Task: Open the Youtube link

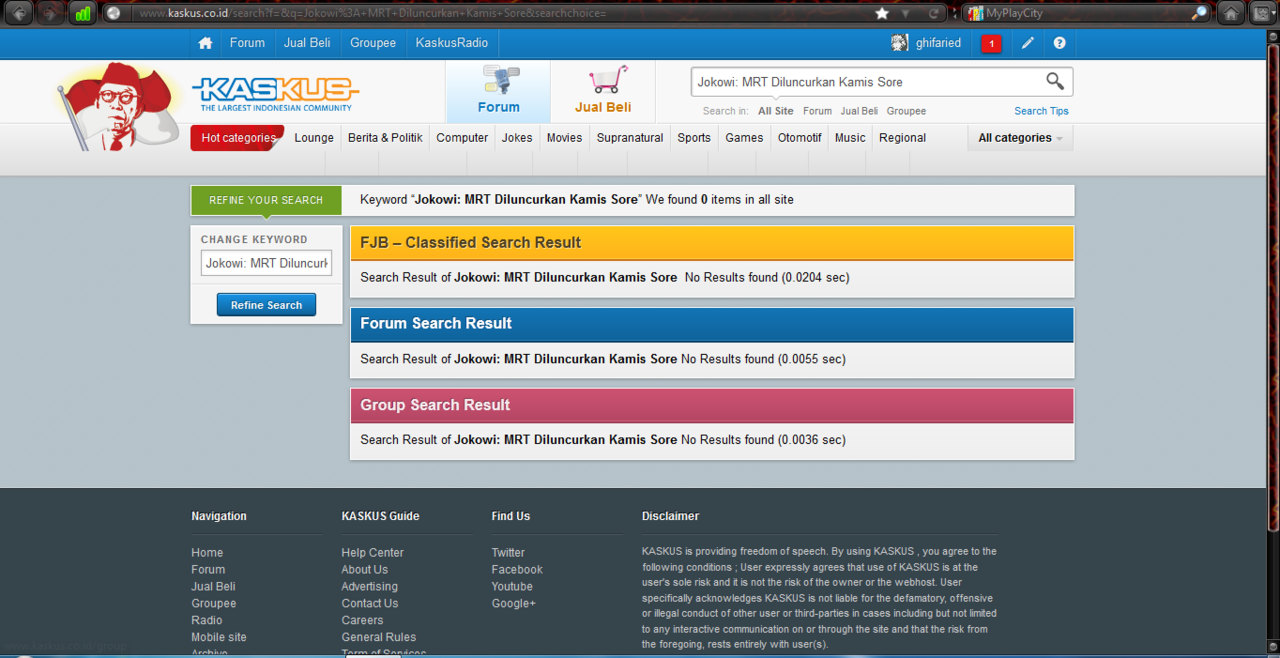Action: [x=512, y=587]
